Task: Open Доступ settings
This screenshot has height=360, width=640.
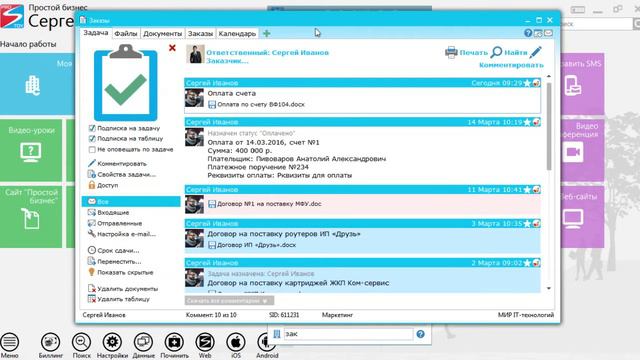Action: [103, 185]
